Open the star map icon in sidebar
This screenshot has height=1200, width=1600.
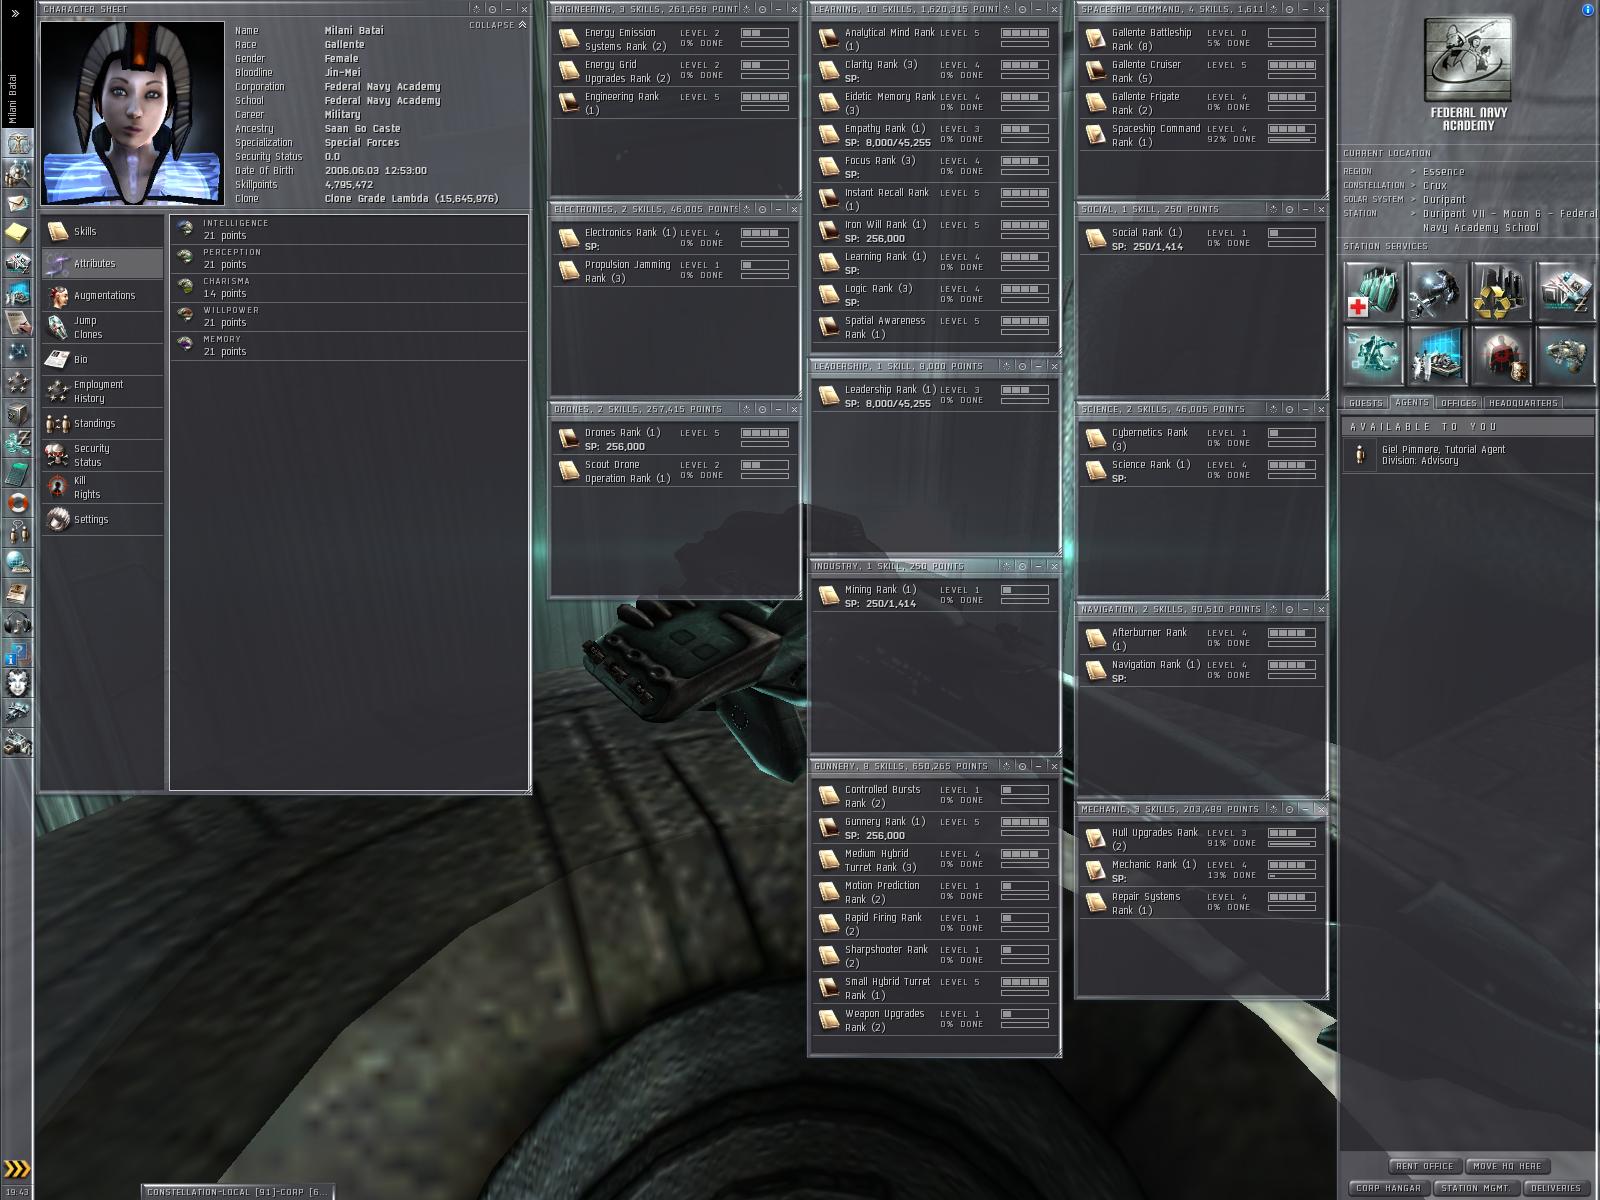(x=18, y=352)
